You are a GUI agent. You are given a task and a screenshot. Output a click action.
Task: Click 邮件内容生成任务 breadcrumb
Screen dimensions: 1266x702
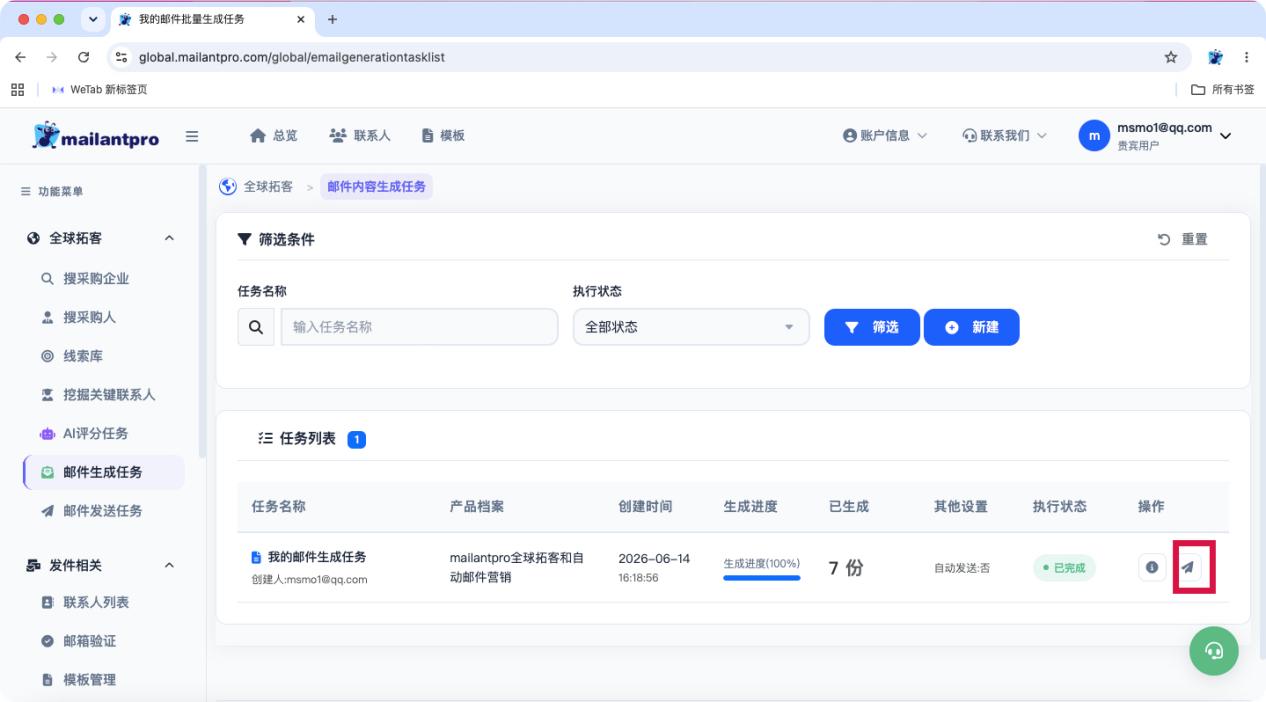click(x=377, y=186)
